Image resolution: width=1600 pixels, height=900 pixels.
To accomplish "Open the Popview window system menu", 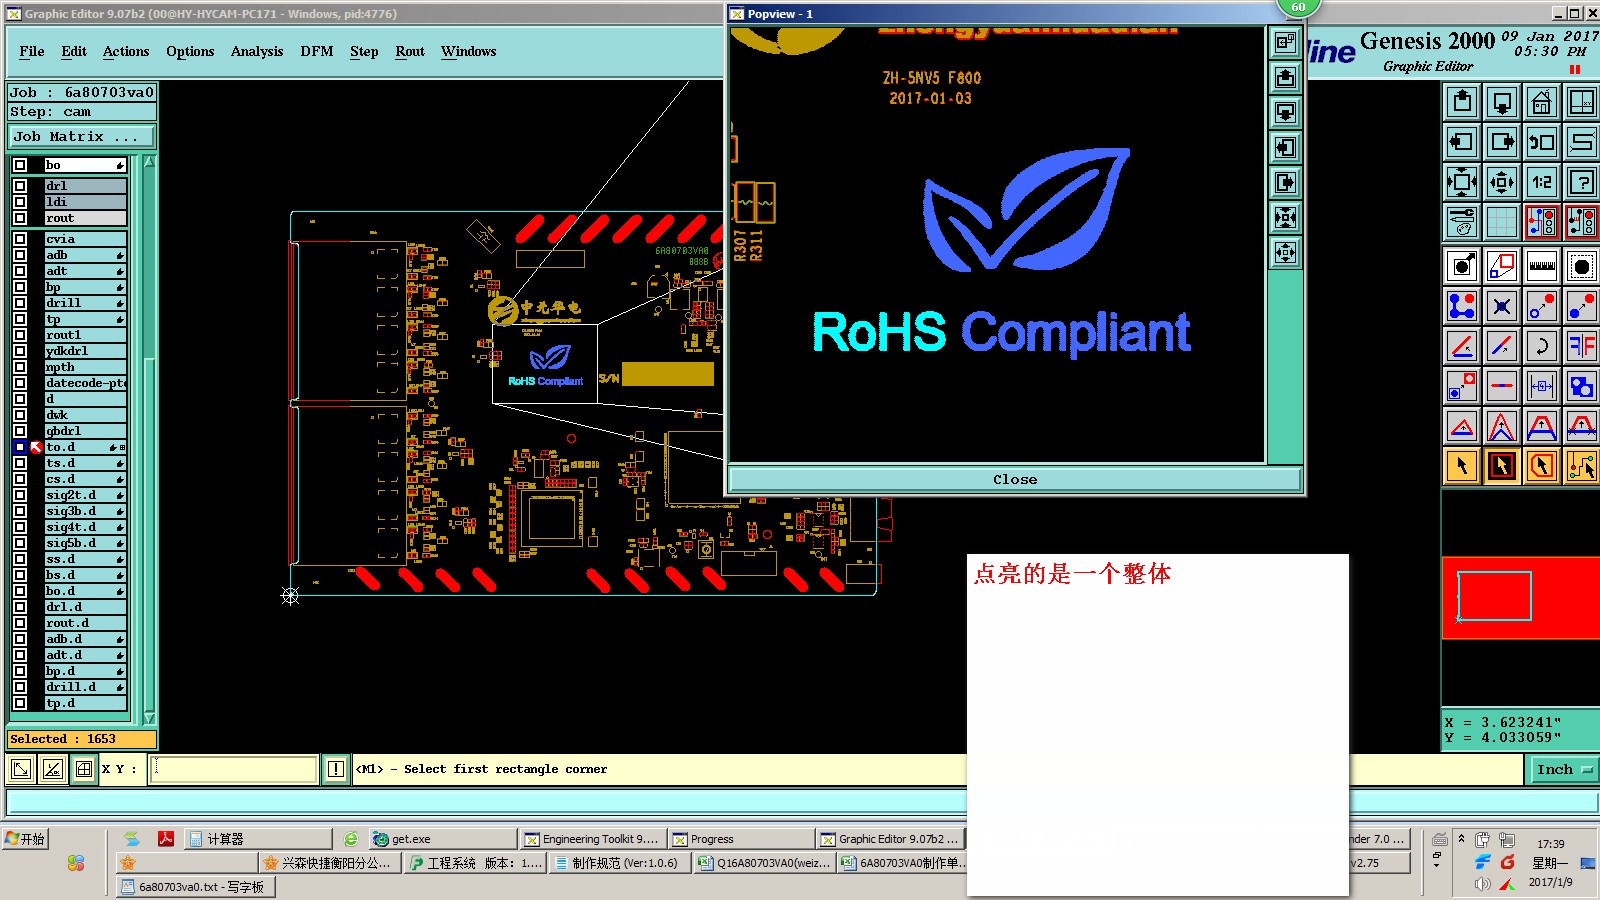I will pyautogui.click(x=737, y=14).
